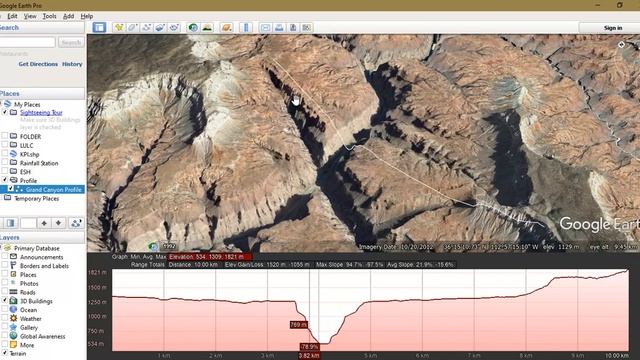Collapse the Layers panel header

tap(42, 237)
